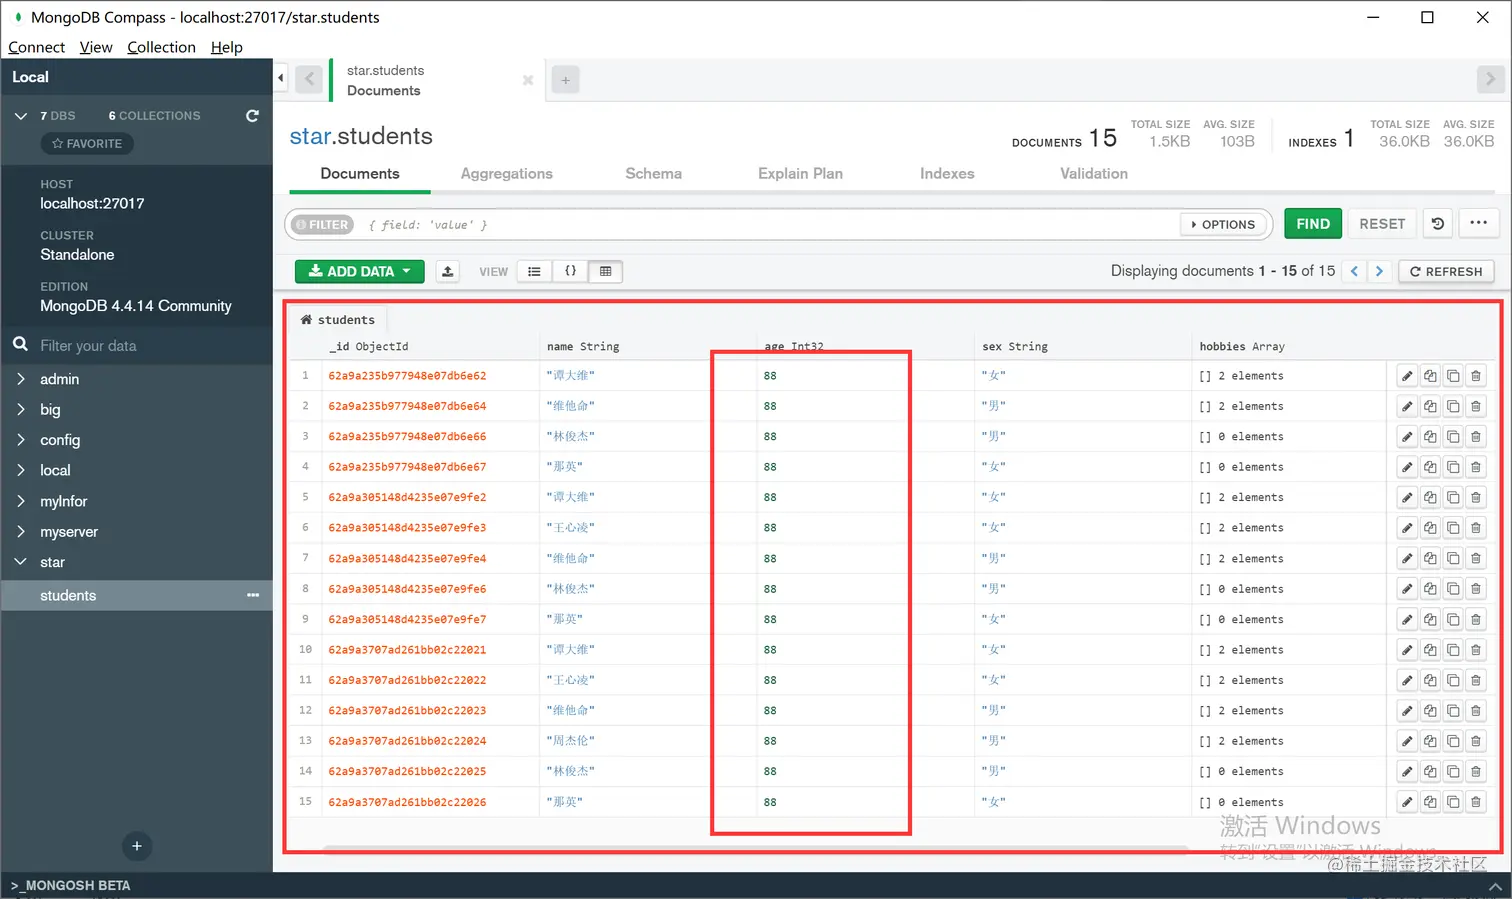The width and height of the screenshot is (1512, 899).
Task: Show next page of documents
Action: 1379,271
